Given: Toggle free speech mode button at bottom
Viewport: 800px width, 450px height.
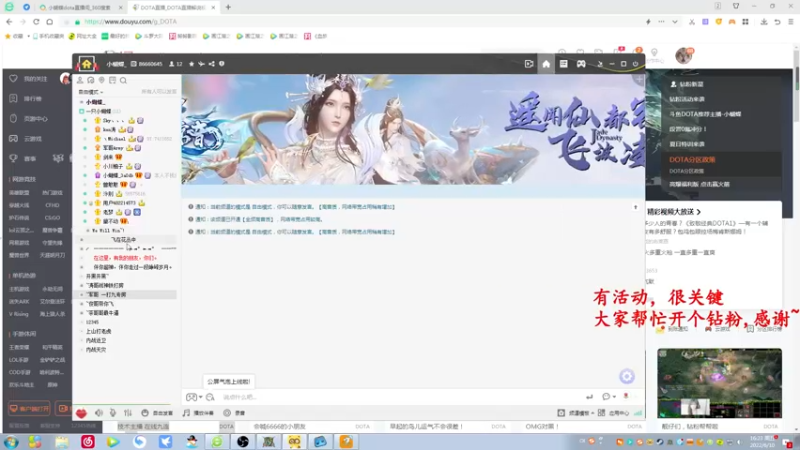Looking at the screenshot, I should [x=158, y=413].
